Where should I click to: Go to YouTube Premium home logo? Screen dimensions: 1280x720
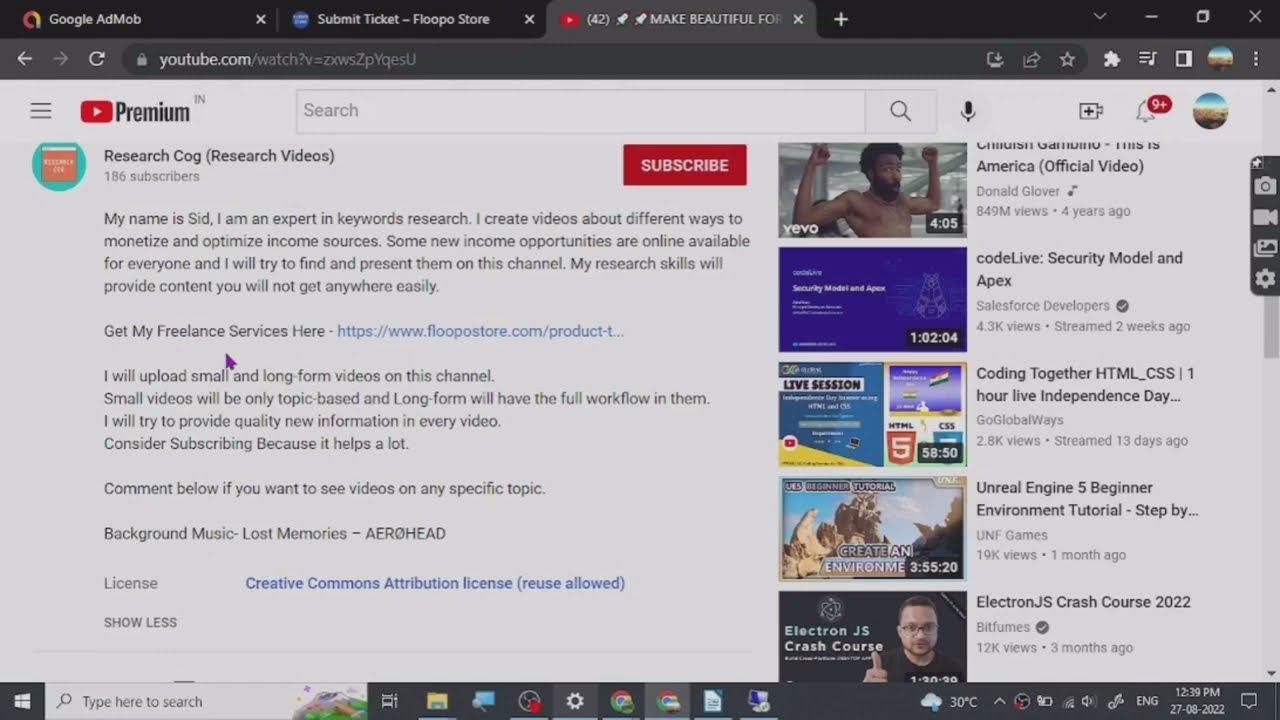[x=135, y=111]
